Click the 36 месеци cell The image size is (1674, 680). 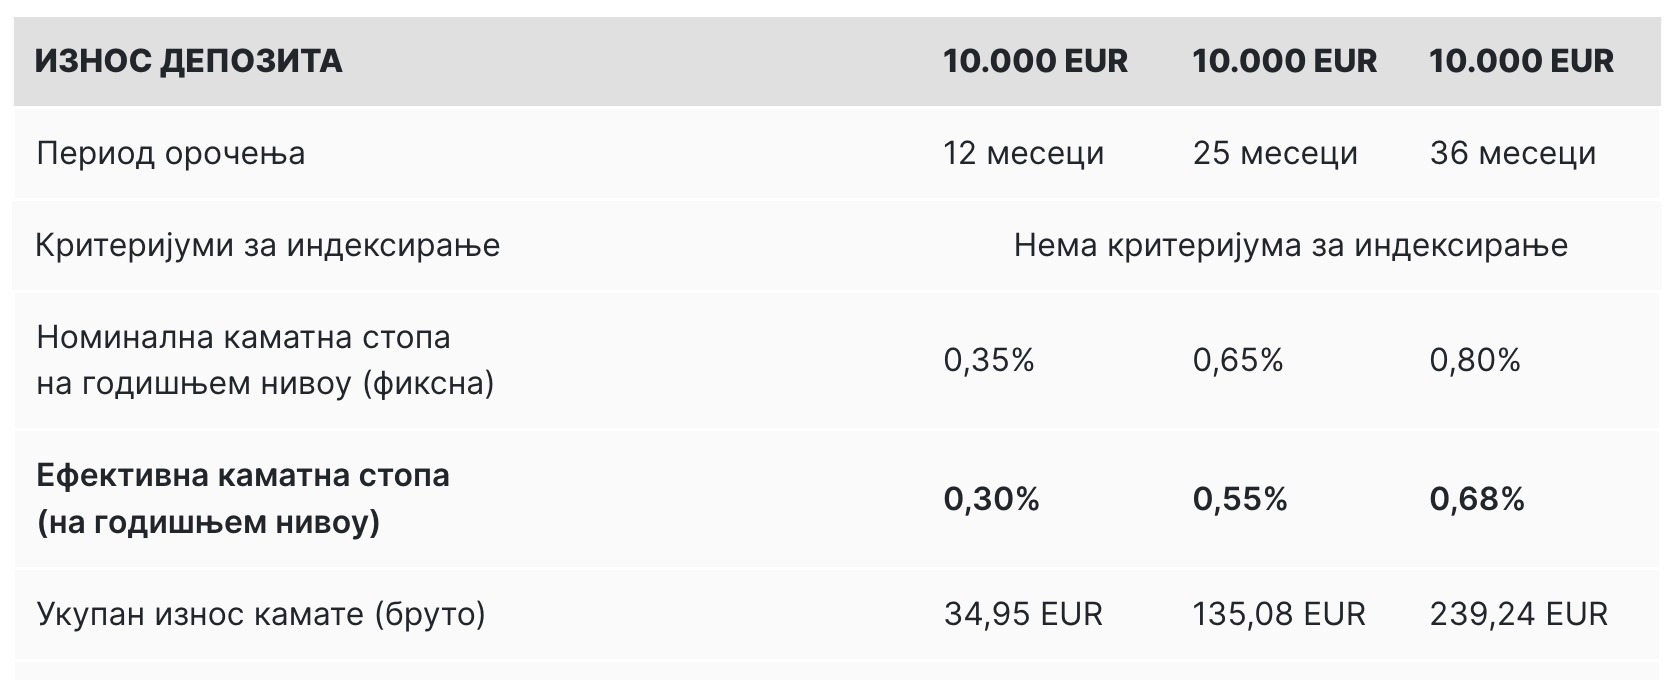[x=1512, y=154]
